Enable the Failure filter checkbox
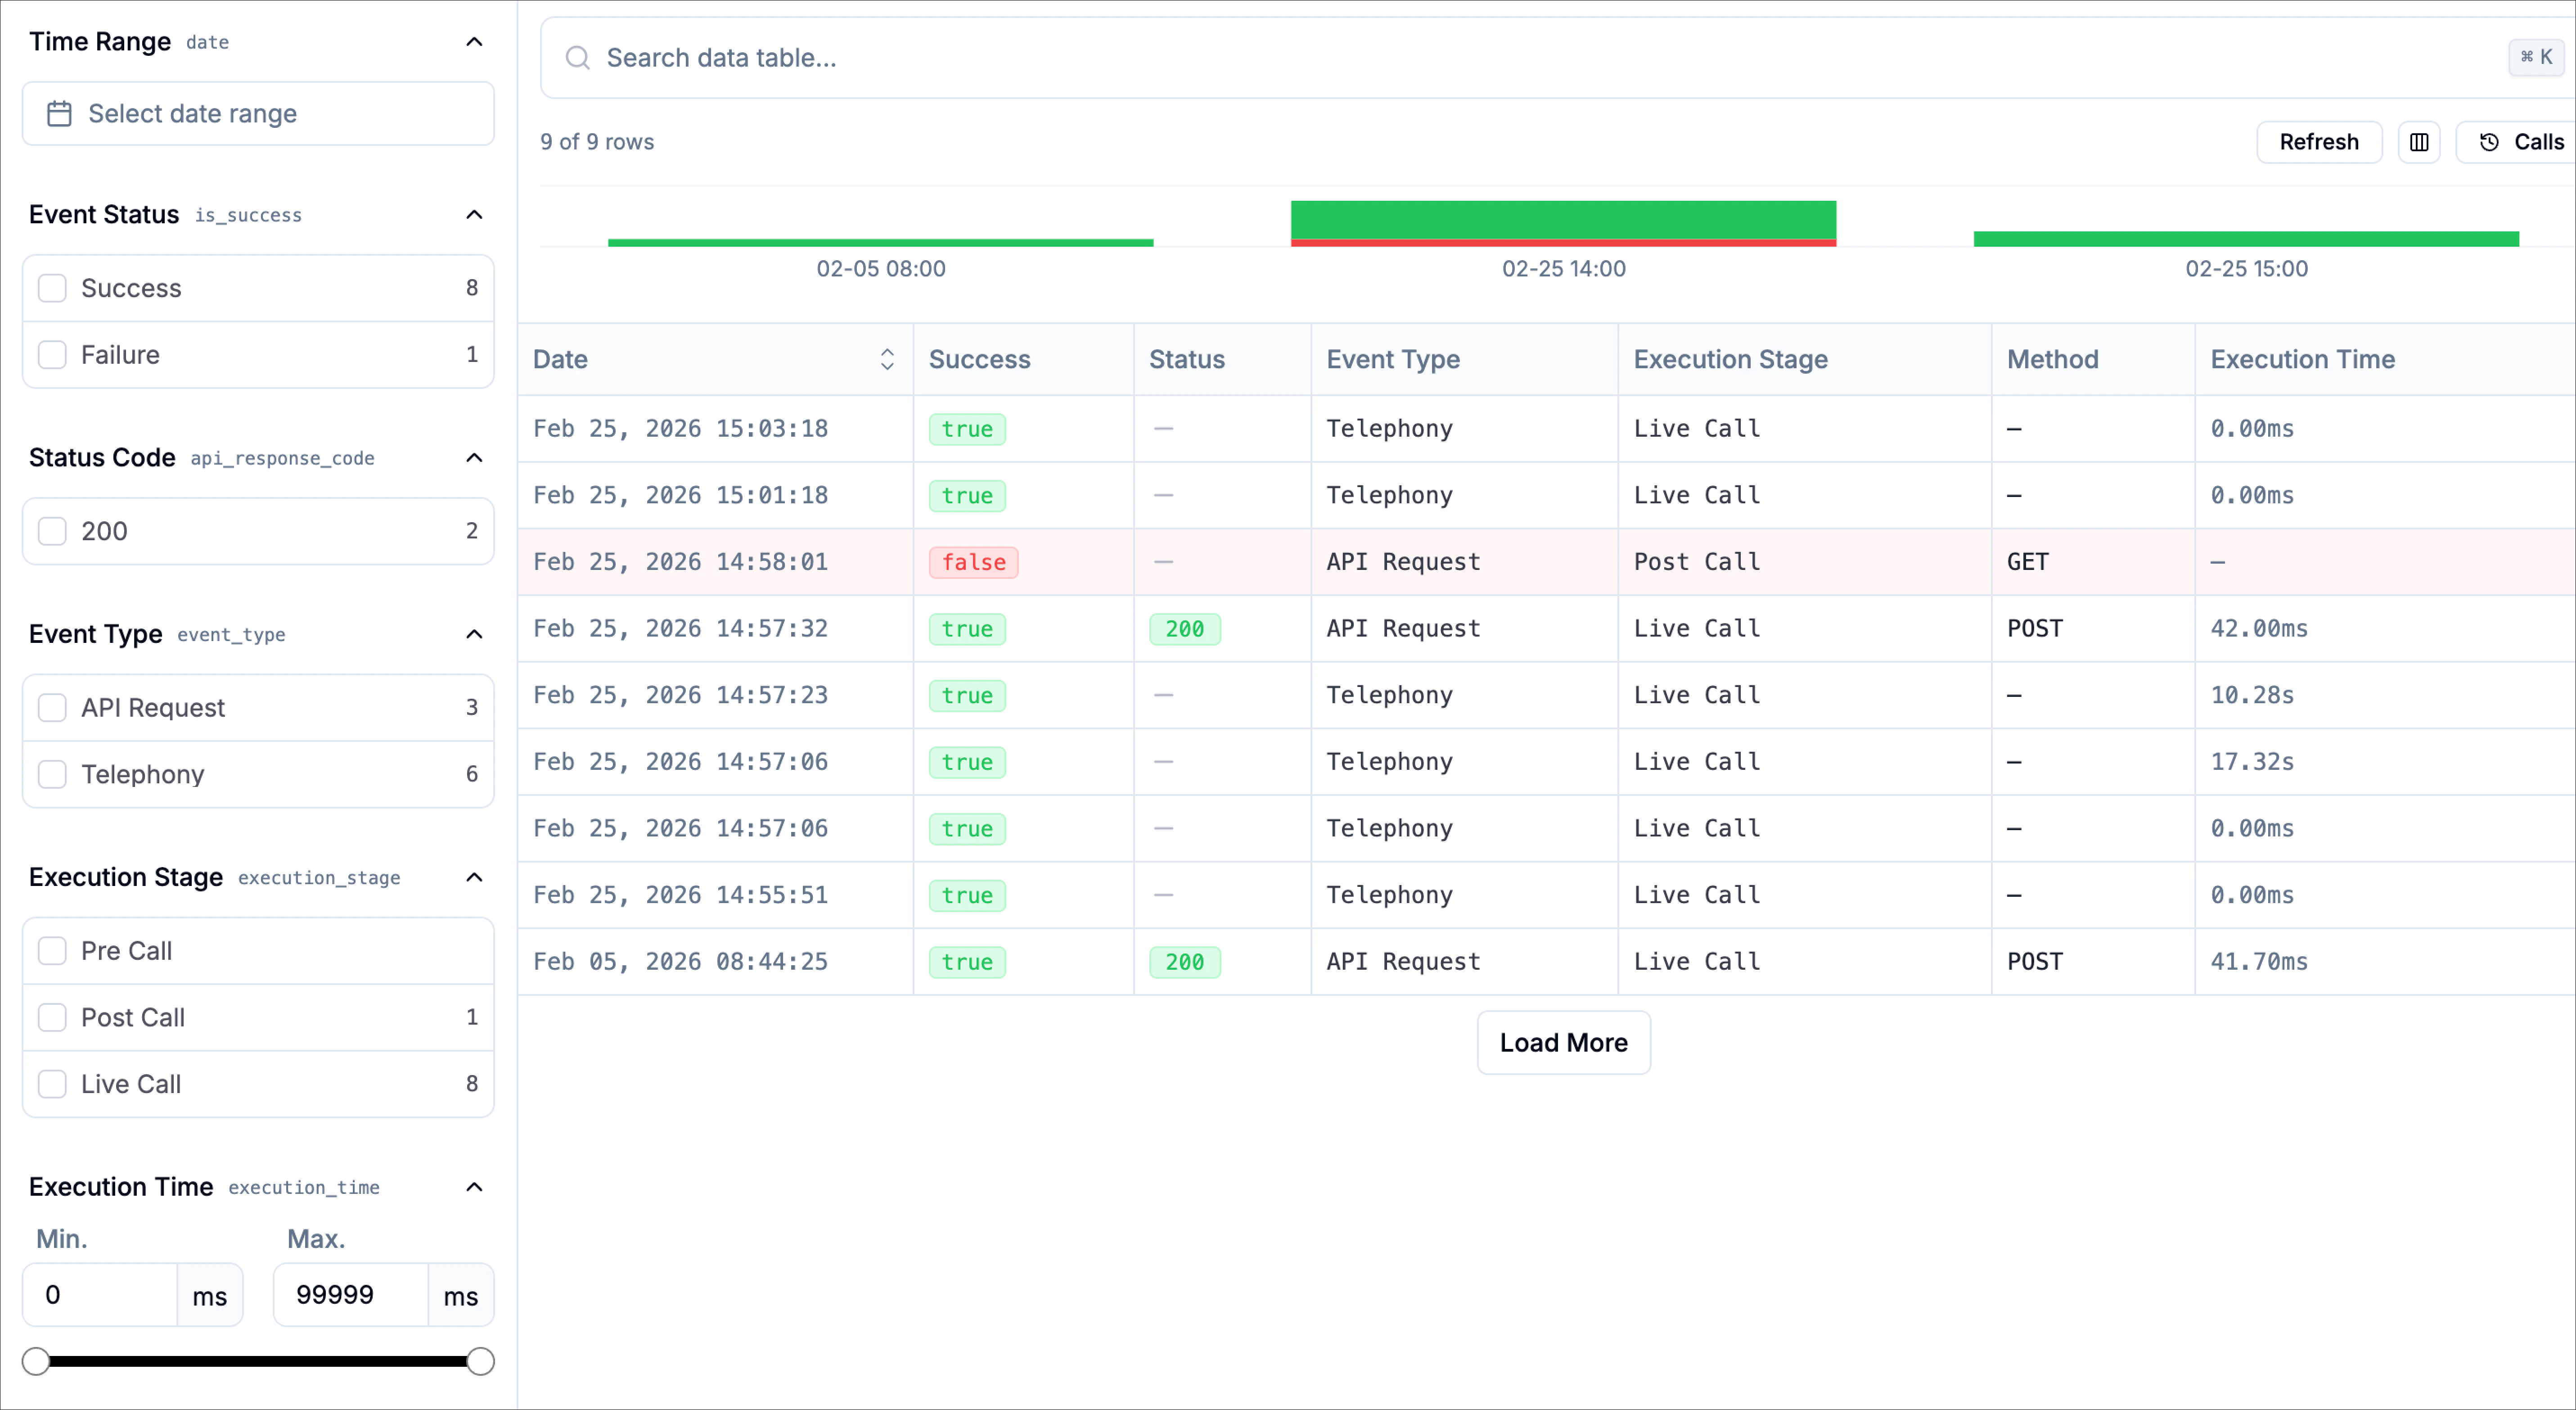 (52, 355)
